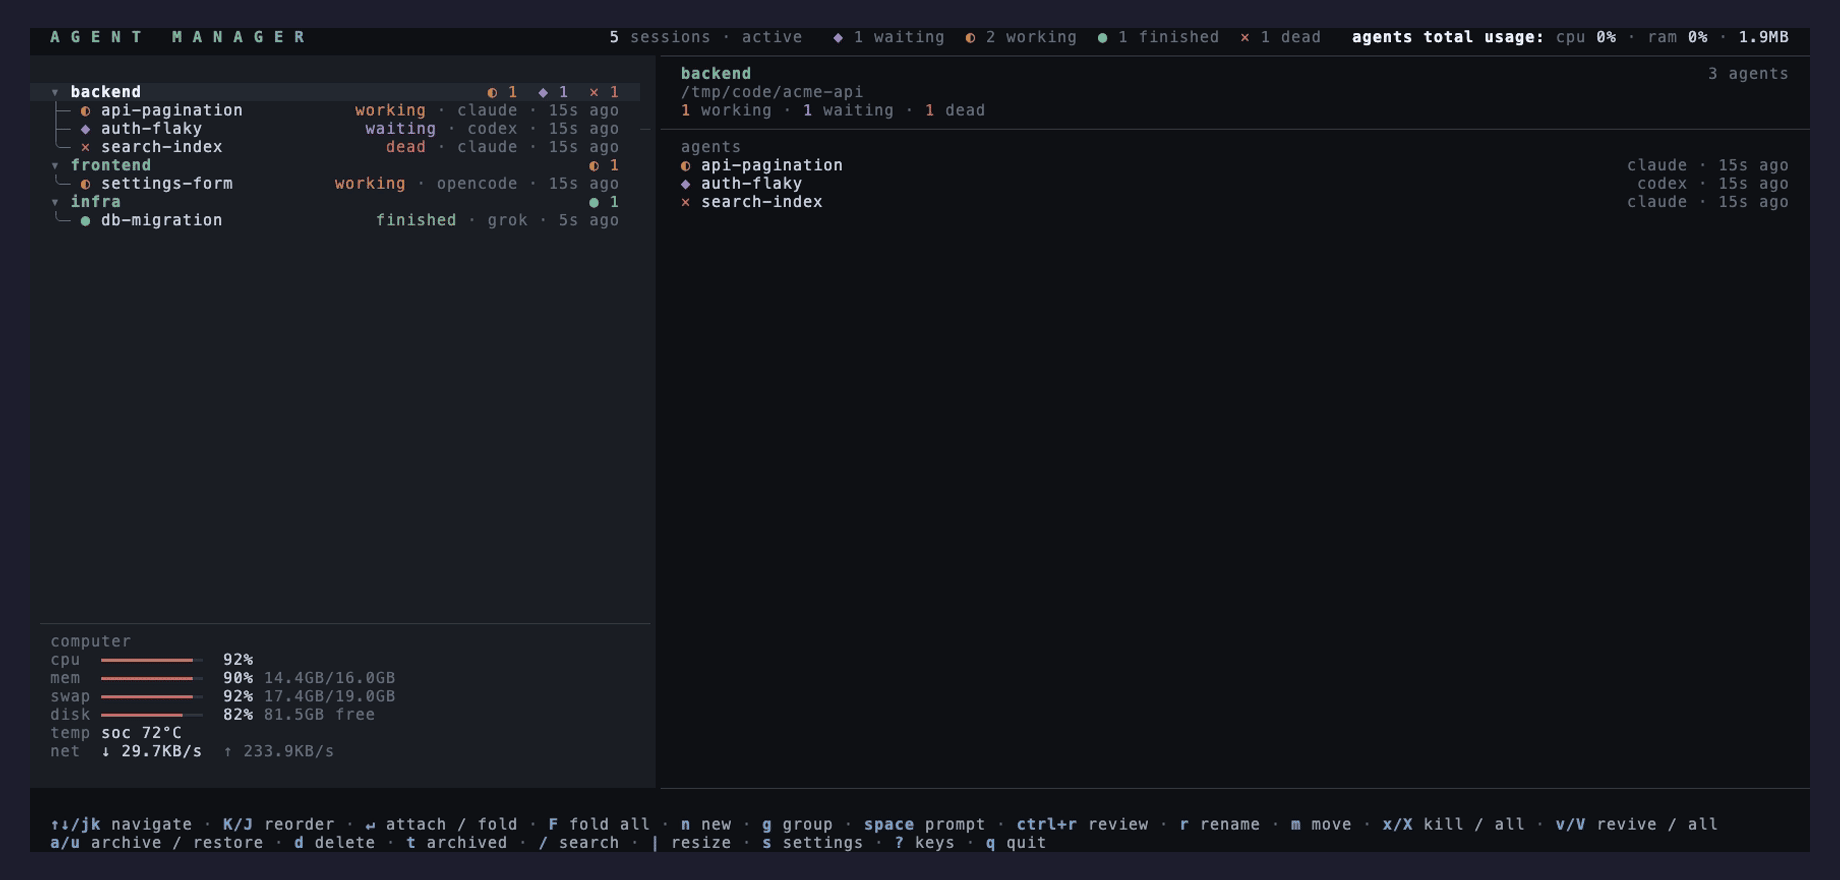
Task: Click the backend title in detail pane
Action: (716, 74)
